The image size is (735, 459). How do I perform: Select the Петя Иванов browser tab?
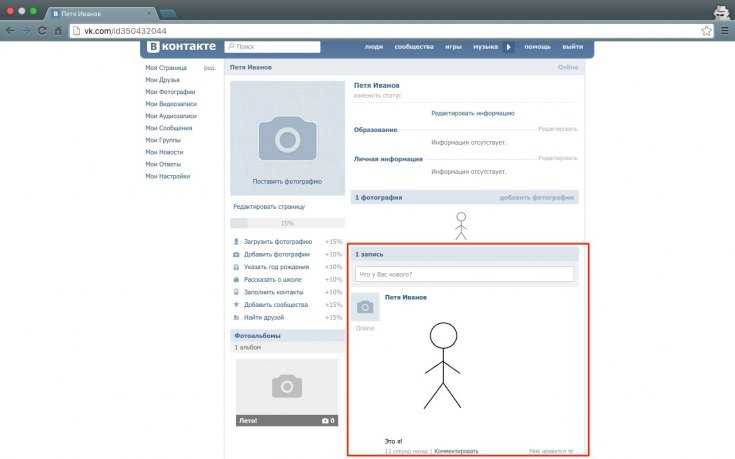pyautogui.click(x=101, y=13)
